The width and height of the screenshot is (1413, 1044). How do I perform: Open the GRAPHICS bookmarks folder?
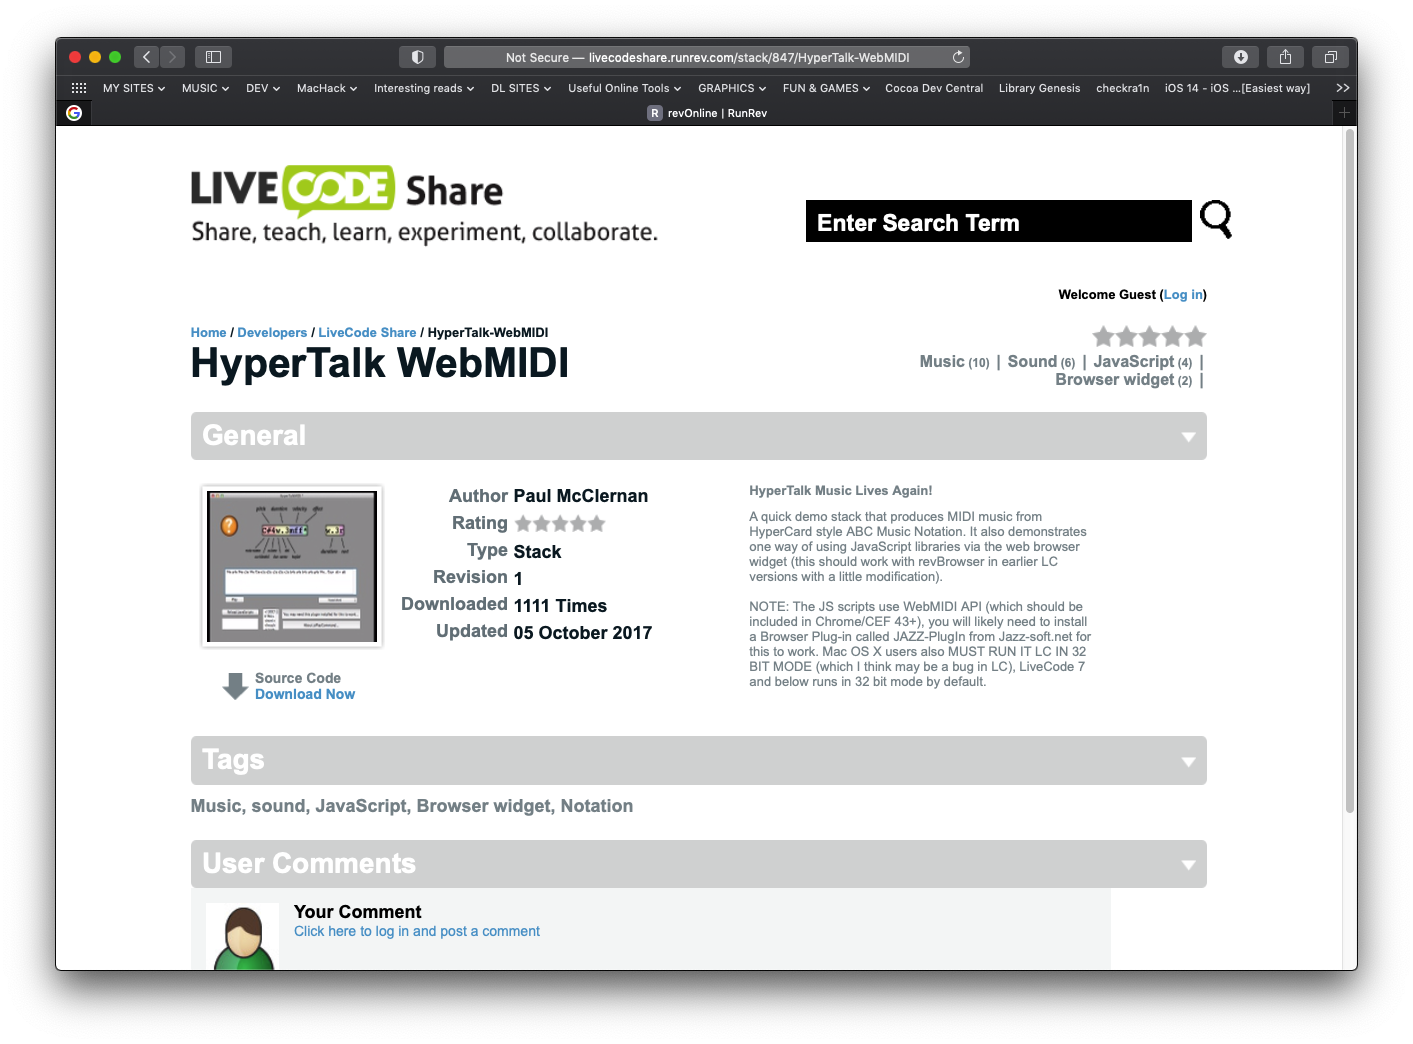[x=732, y=88]
